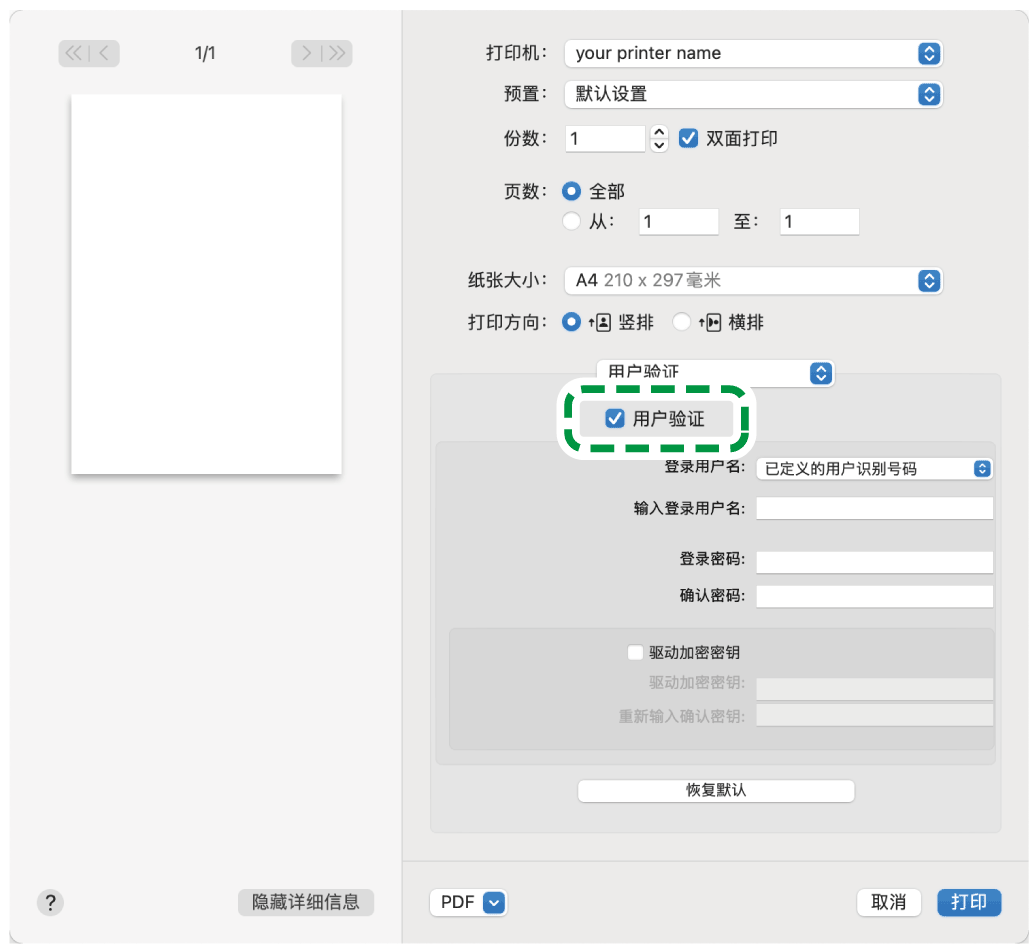Open the 登录用户名 dropdown menu

[874, 468]
